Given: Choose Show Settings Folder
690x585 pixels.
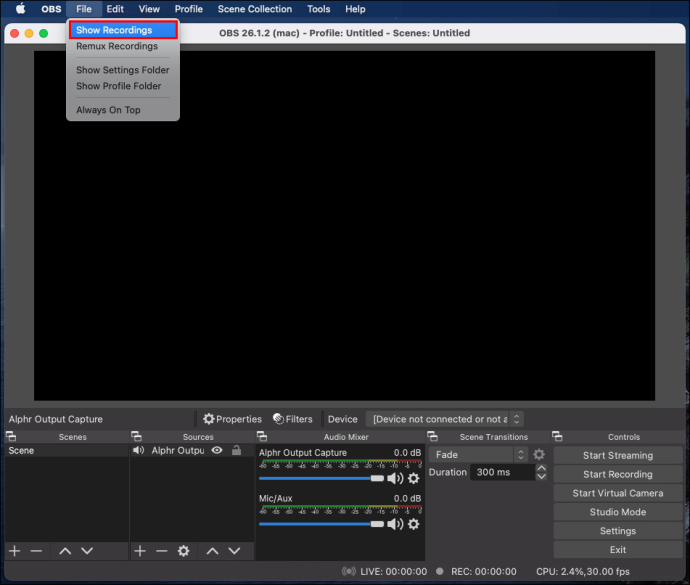Looking at the screenshot, I should point(123,70).
